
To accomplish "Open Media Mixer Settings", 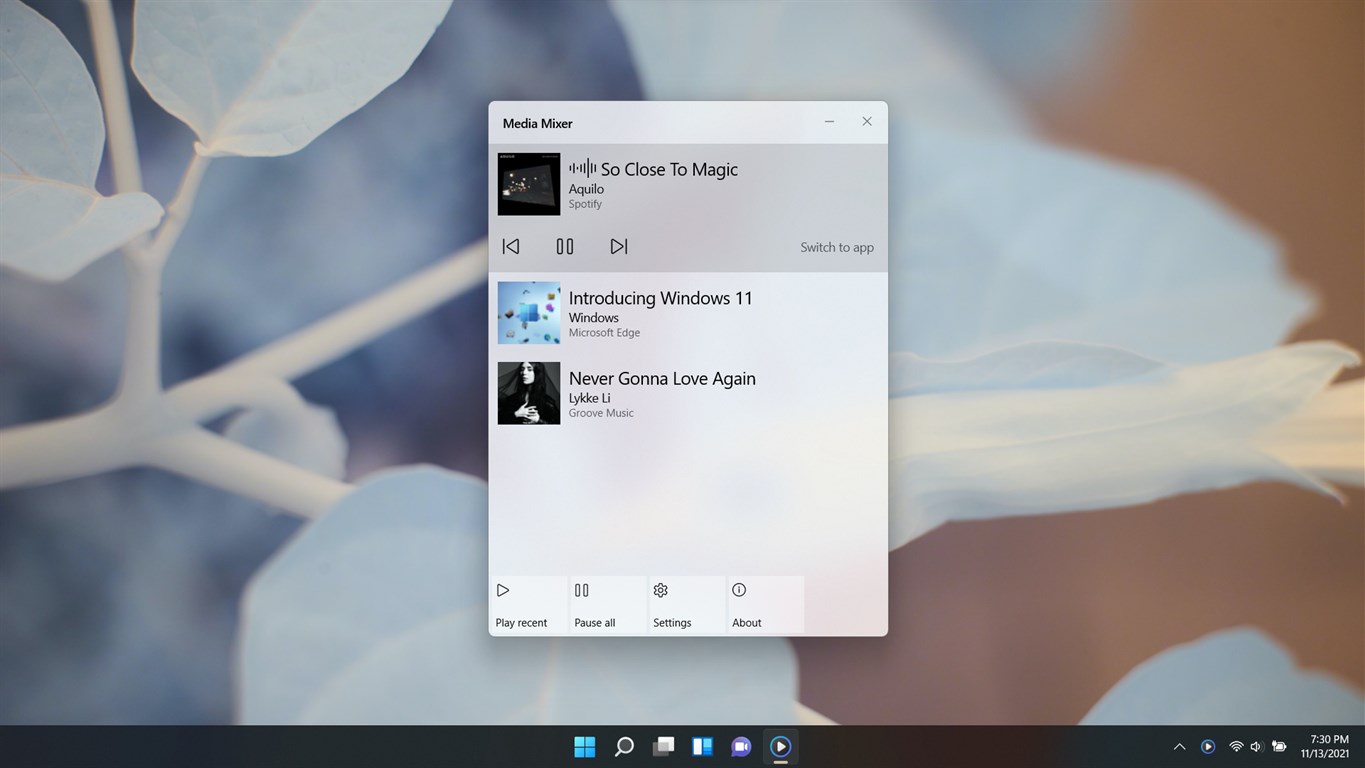I will coord(686,605).
